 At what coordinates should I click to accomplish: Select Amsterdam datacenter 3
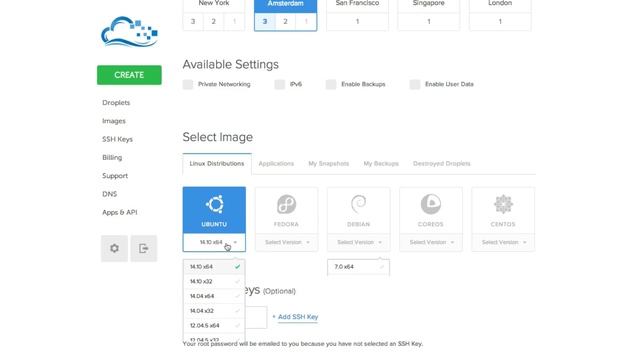265,21
